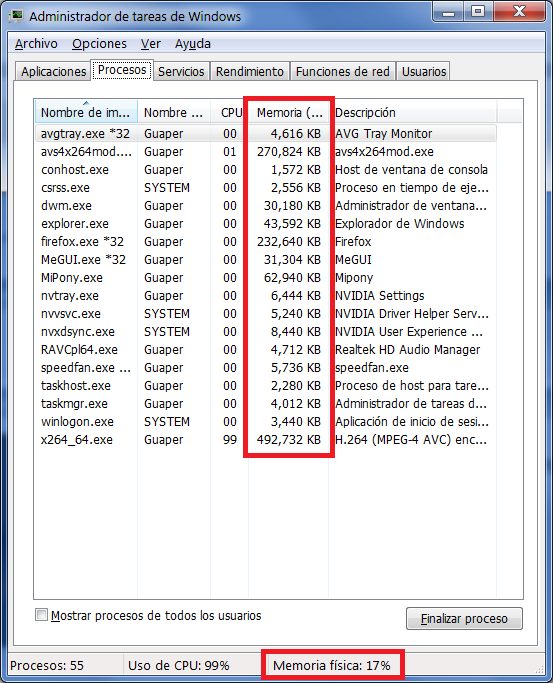Sort processes by CPU column header

pos(230,112)
